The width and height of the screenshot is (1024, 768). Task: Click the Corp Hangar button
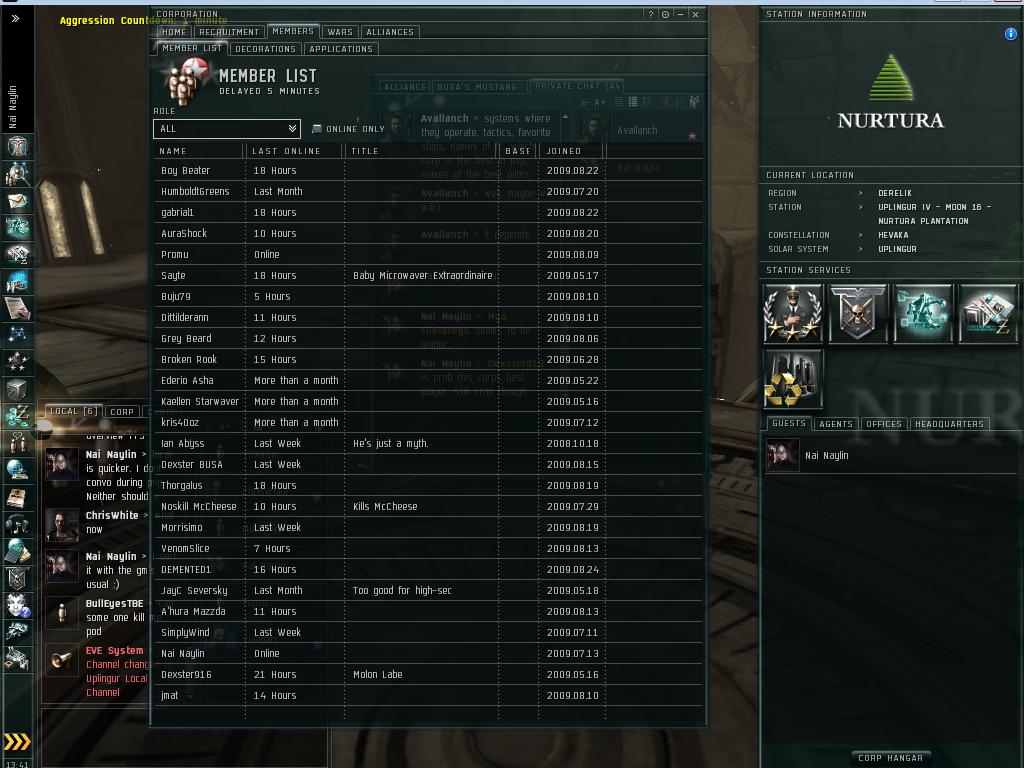(890, 758)
